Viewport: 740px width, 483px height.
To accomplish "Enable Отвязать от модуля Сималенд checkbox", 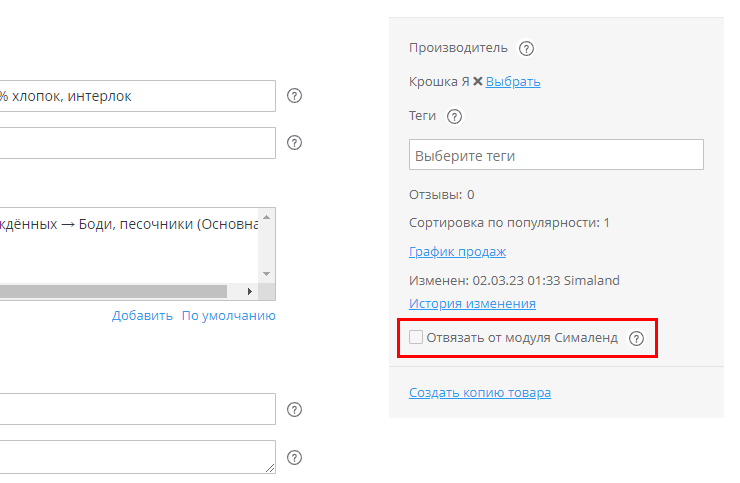I will [x=416, y=338].
